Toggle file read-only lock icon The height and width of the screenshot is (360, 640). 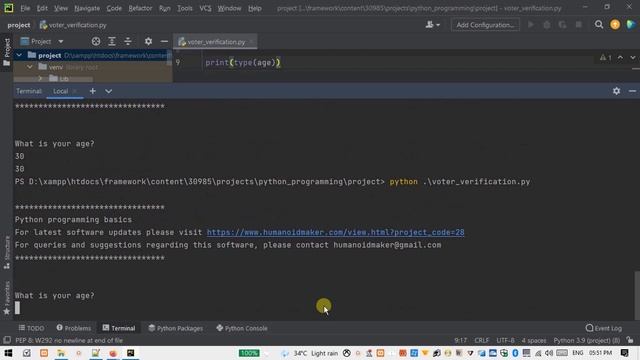coord(631,340)
